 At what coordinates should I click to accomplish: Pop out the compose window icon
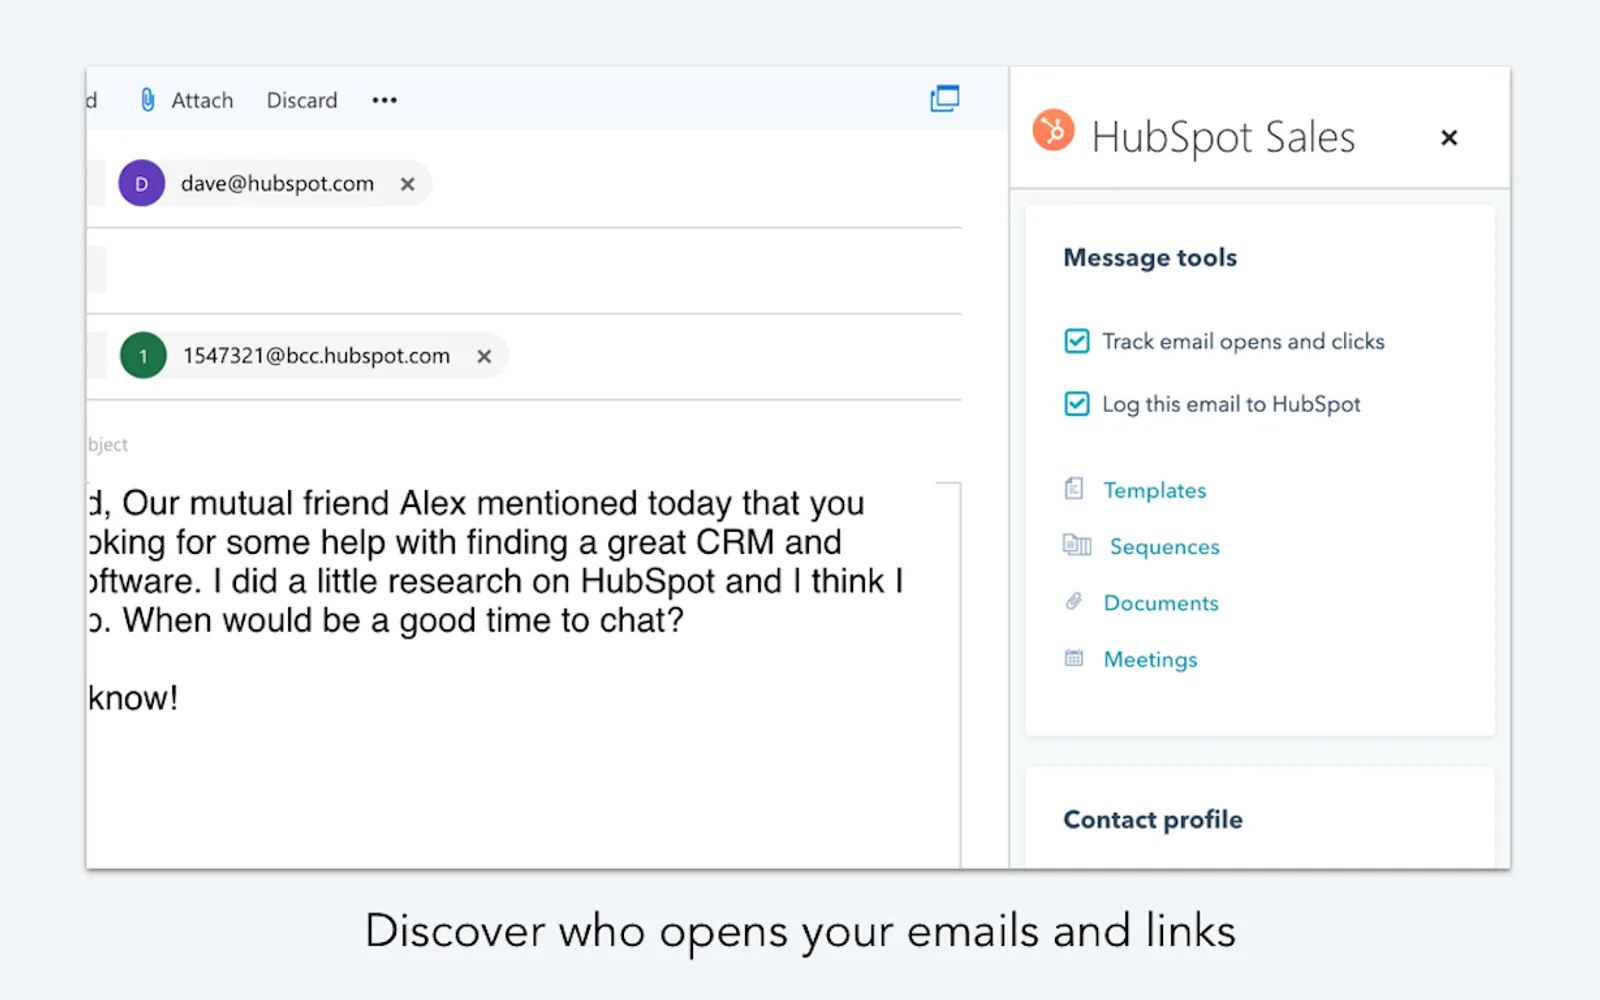pos(945,98)
